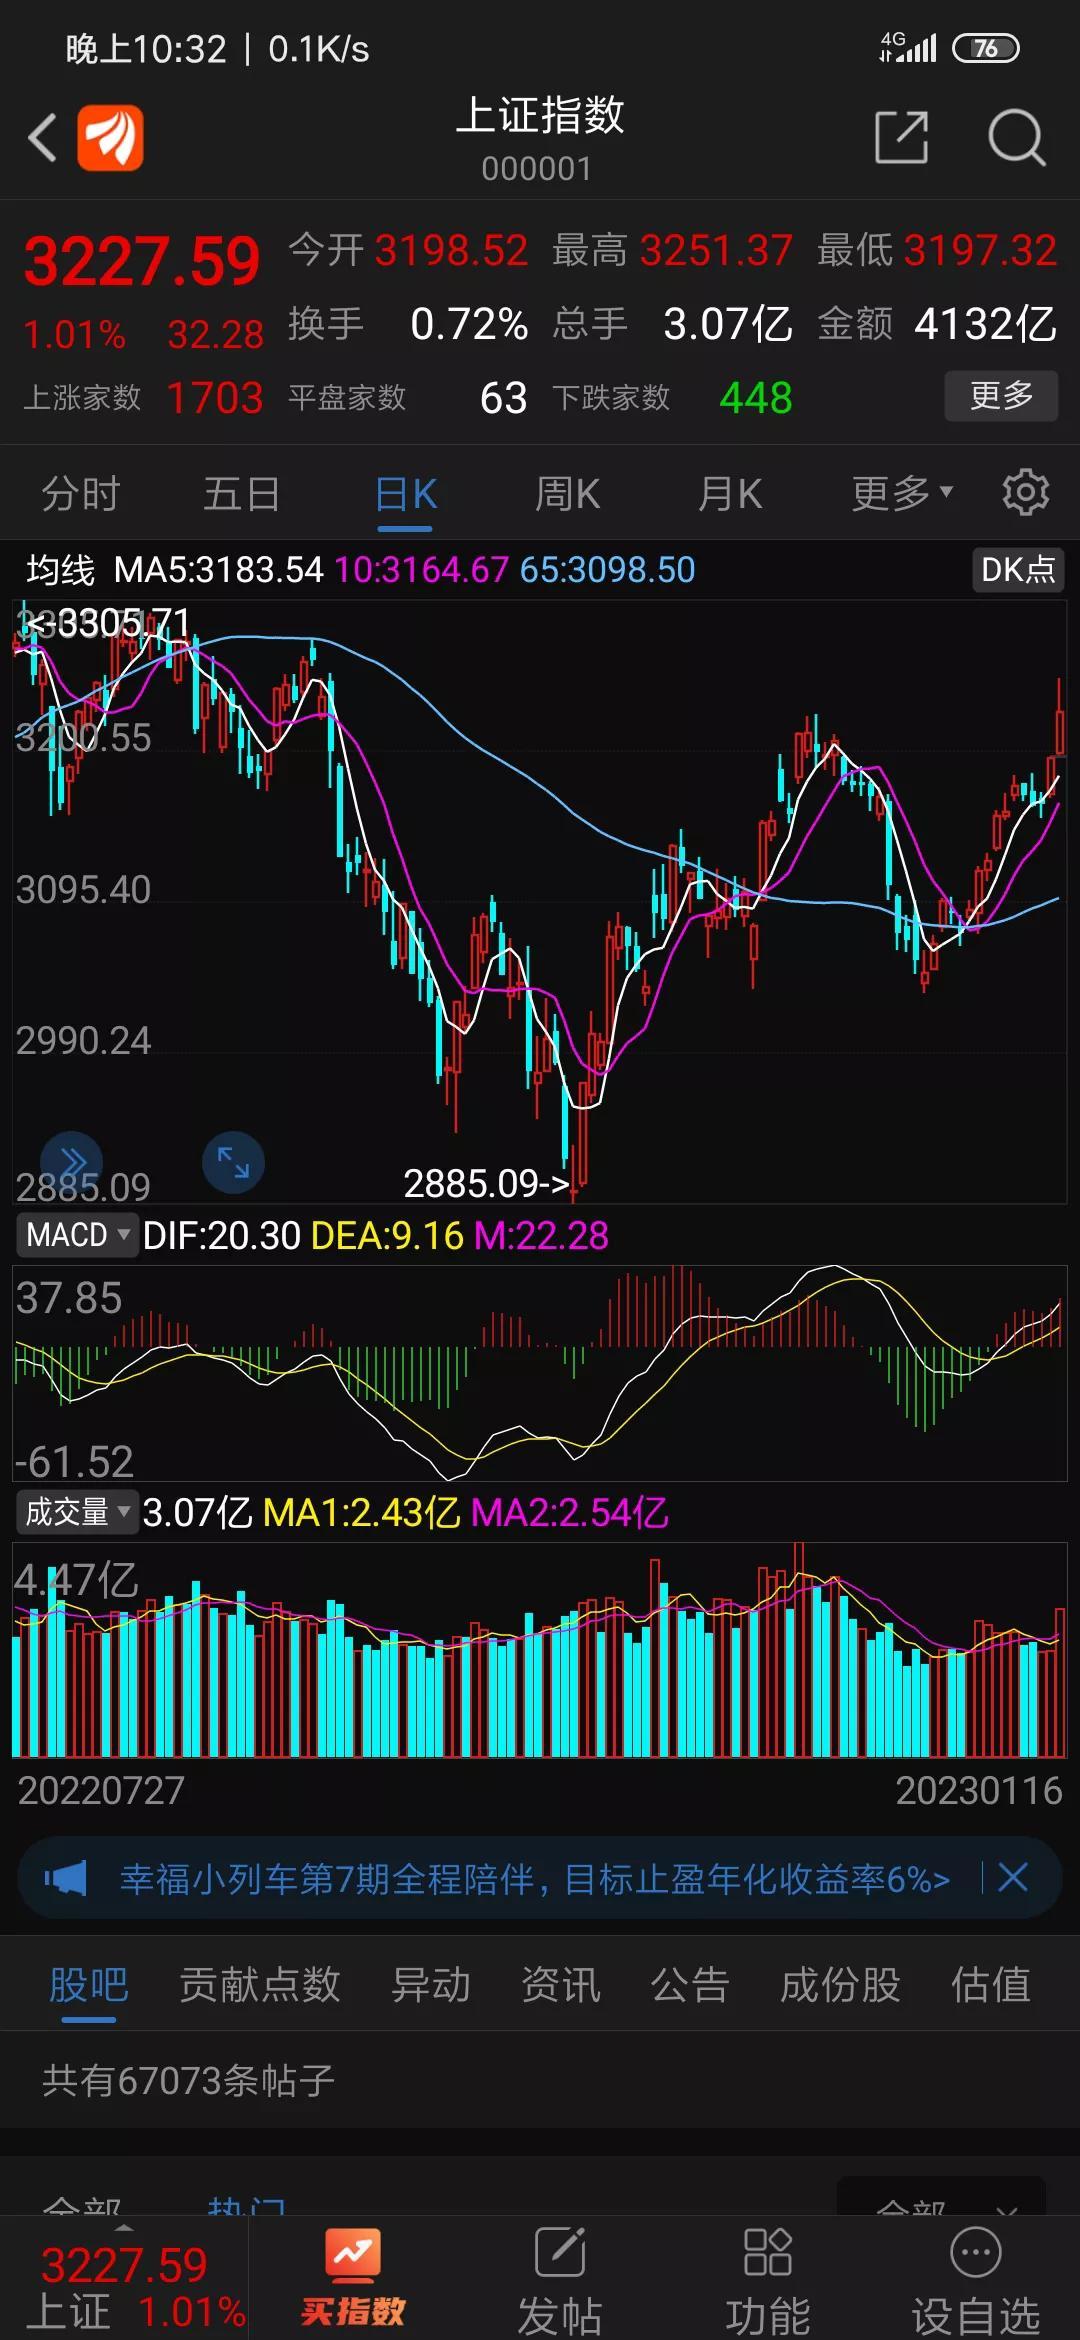Toggle the DK点 indicator

pyautogui.click(x=1017, y=570)
